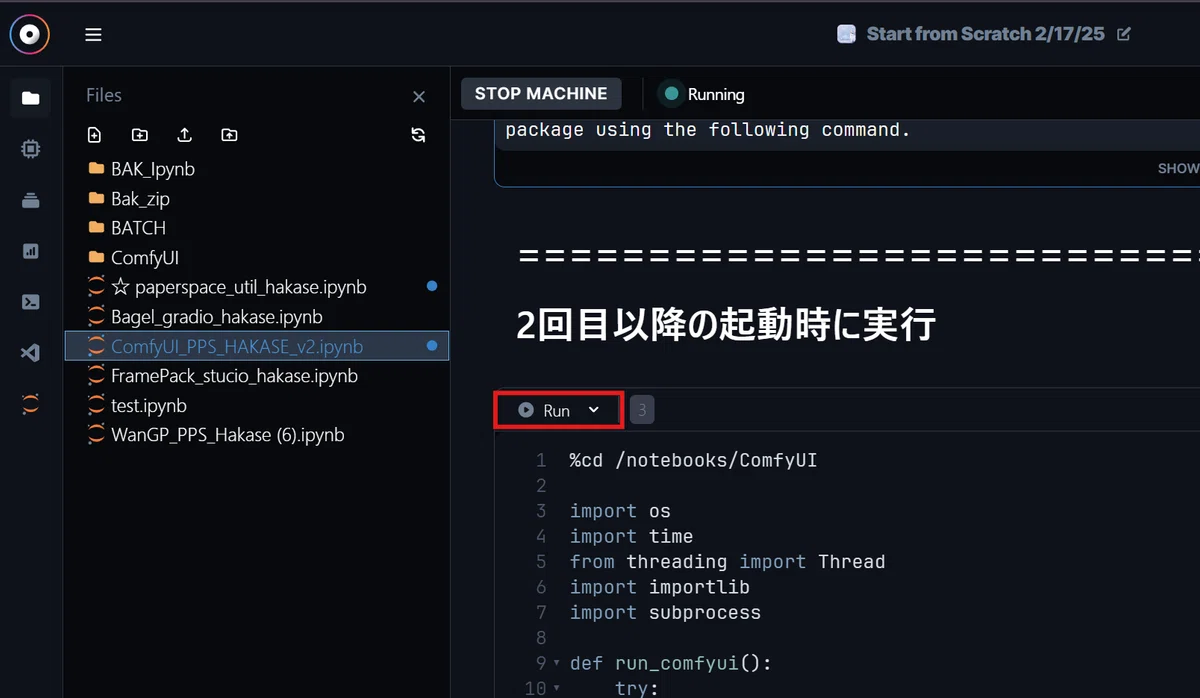Collapse the run_comfyui function fold arrow
The height and width of the screenshot is (698, 1200).
point(557,664)
